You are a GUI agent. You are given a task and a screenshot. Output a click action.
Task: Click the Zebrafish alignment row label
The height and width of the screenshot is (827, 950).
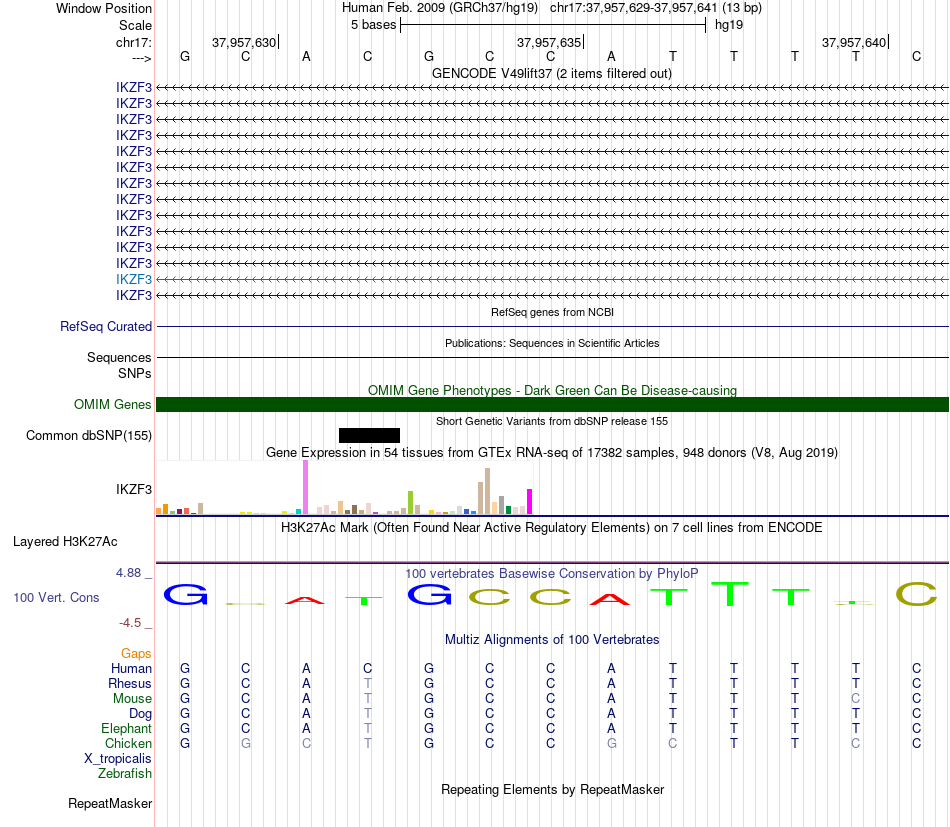click(x=125, y=774)
